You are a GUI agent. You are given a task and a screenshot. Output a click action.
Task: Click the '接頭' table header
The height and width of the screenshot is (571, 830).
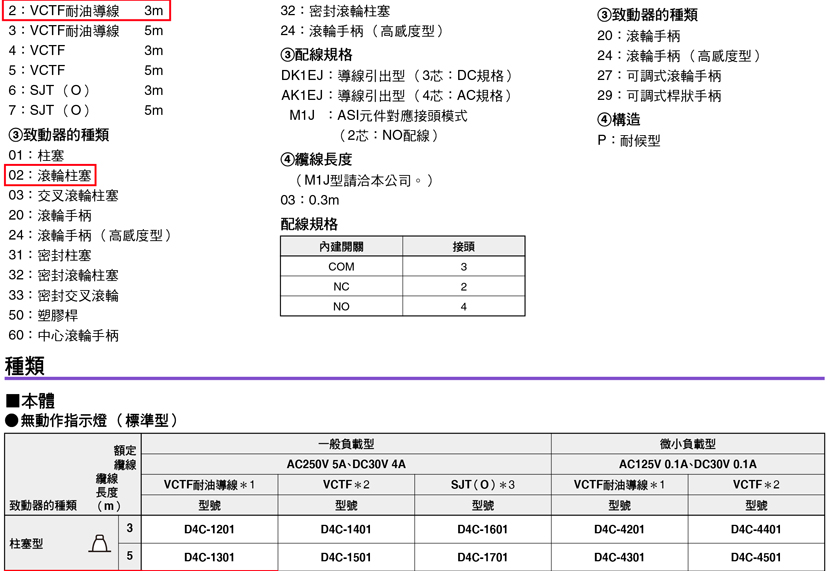coord(464,247)
